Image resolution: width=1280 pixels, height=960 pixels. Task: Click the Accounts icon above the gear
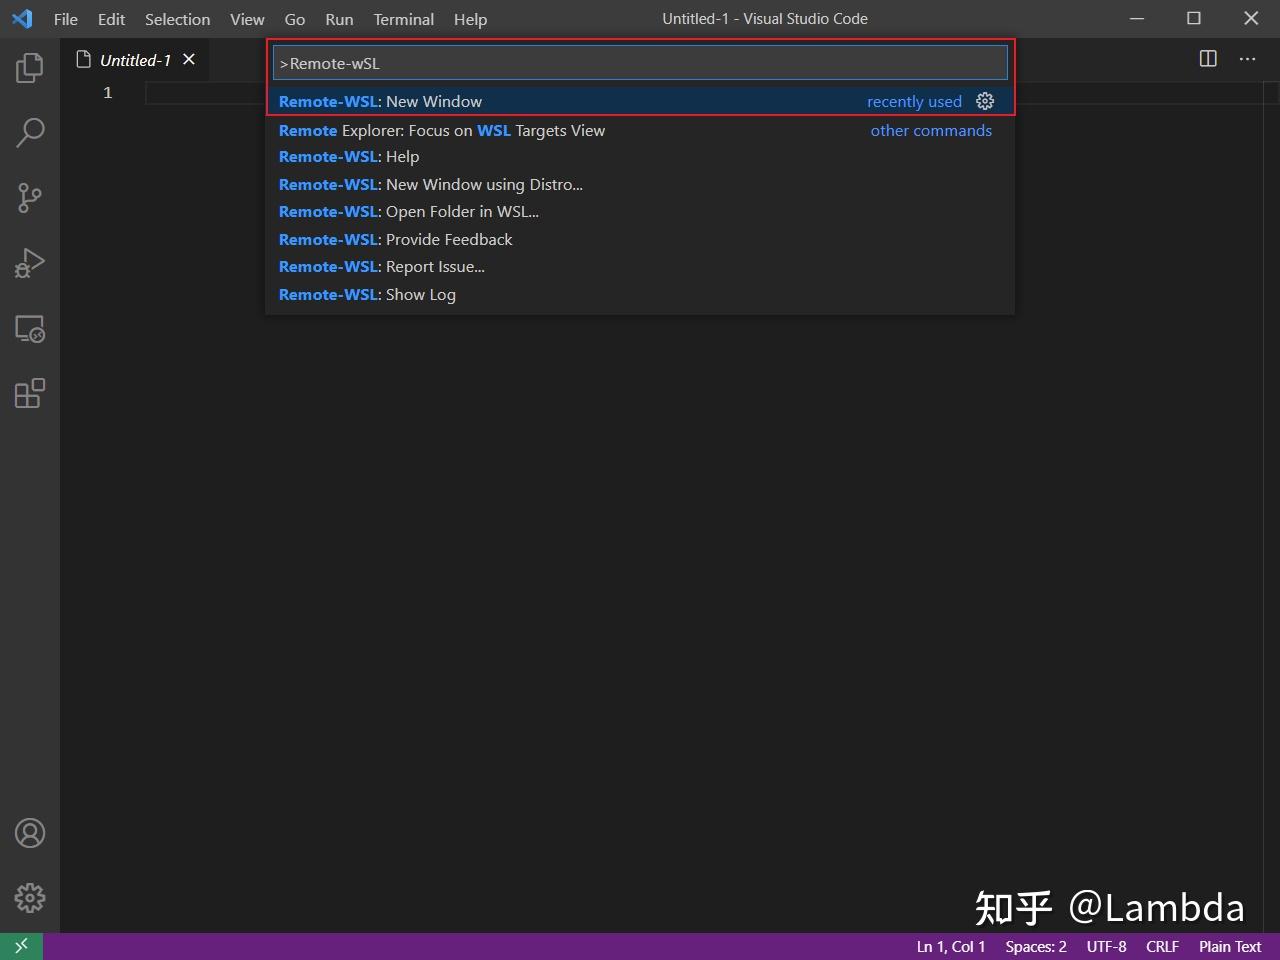tap(30, 832)
